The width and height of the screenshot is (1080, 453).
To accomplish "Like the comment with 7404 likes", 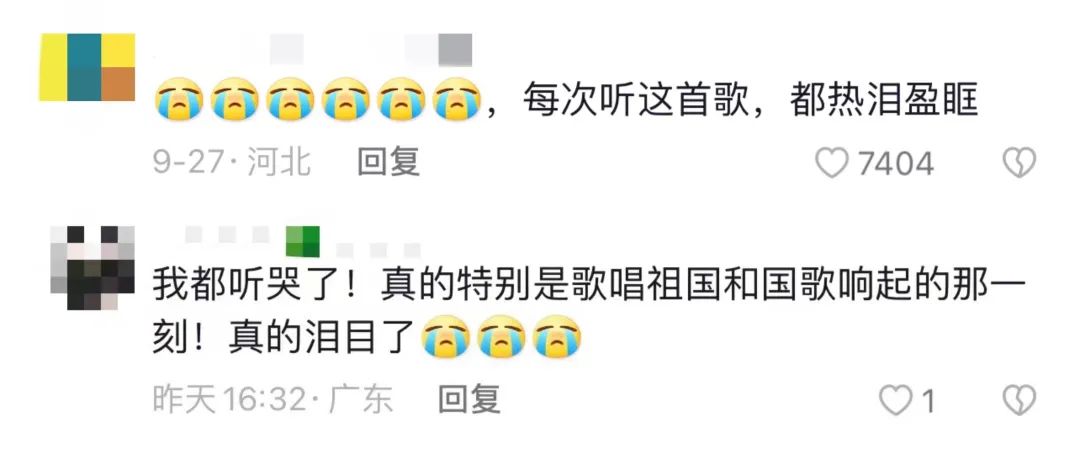I will (831, 164).
